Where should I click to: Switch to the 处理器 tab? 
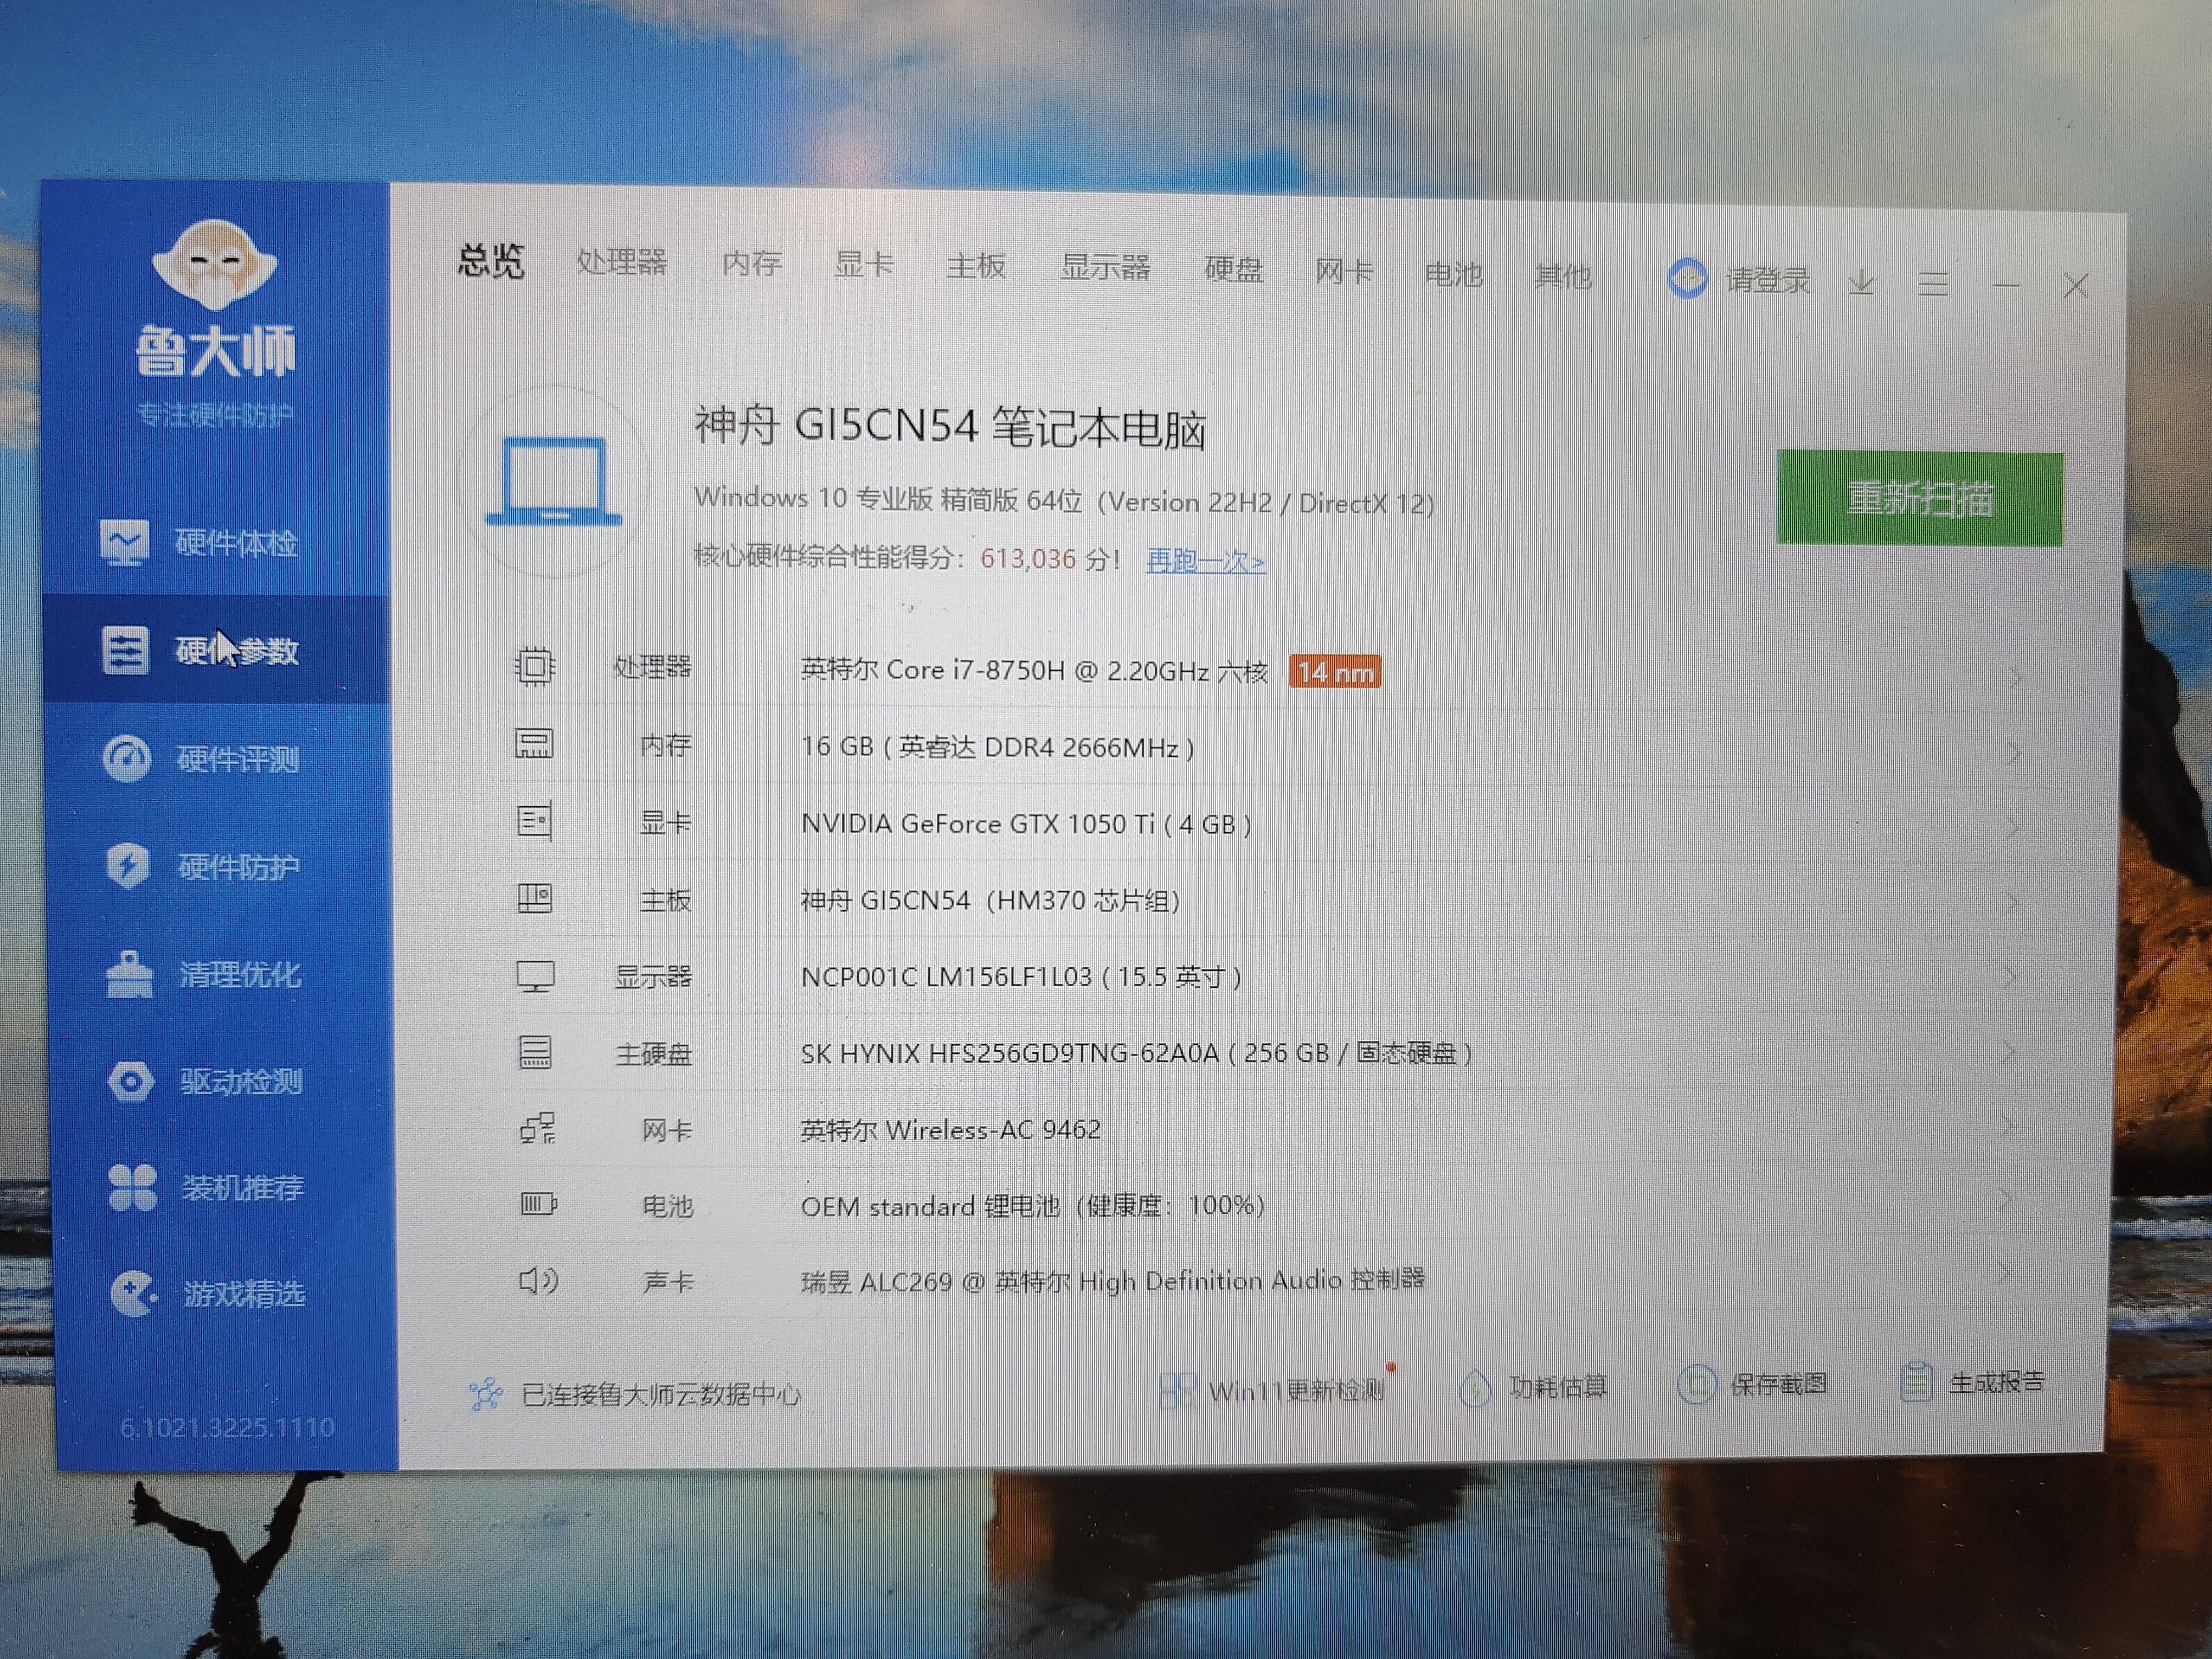(x=621, y=262)
